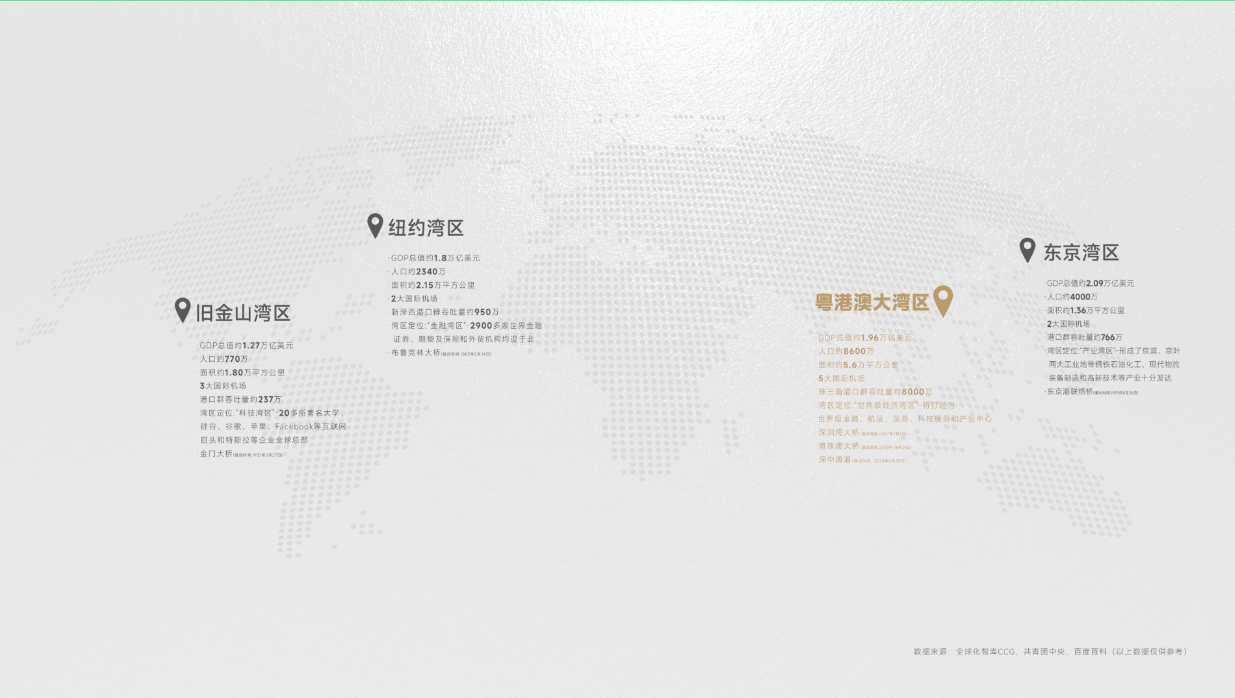1235x698 pixels.
Task: Select the 人口约2340万 line
Action: click(418, 271)
